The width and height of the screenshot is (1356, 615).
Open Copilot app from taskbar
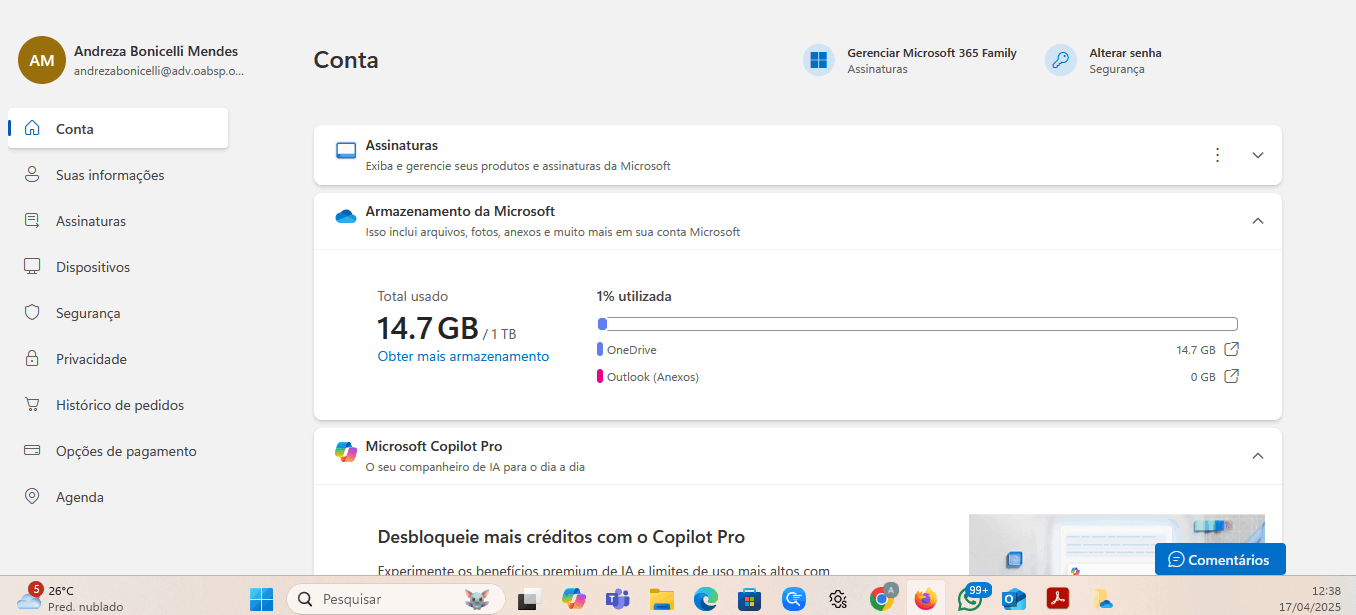pos(573,599)
